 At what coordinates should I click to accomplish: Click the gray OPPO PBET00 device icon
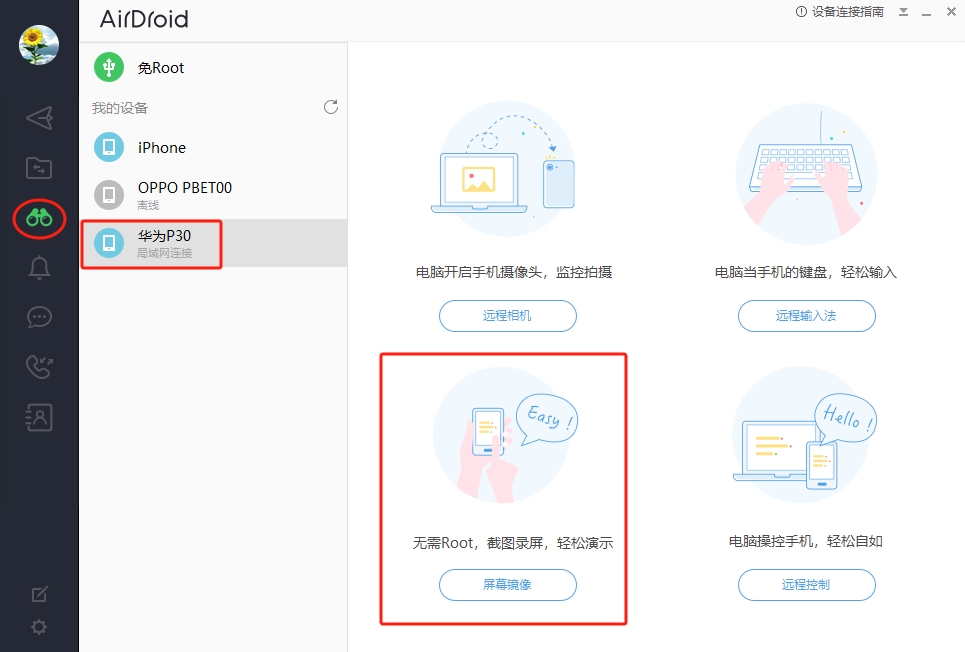[x=109, y=195]
